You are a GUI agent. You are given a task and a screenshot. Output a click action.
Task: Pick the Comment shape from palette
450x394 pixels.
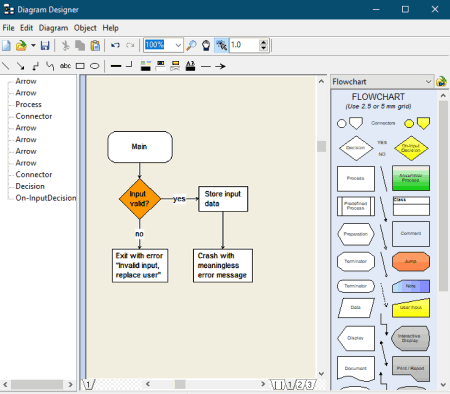coord(411,234)
